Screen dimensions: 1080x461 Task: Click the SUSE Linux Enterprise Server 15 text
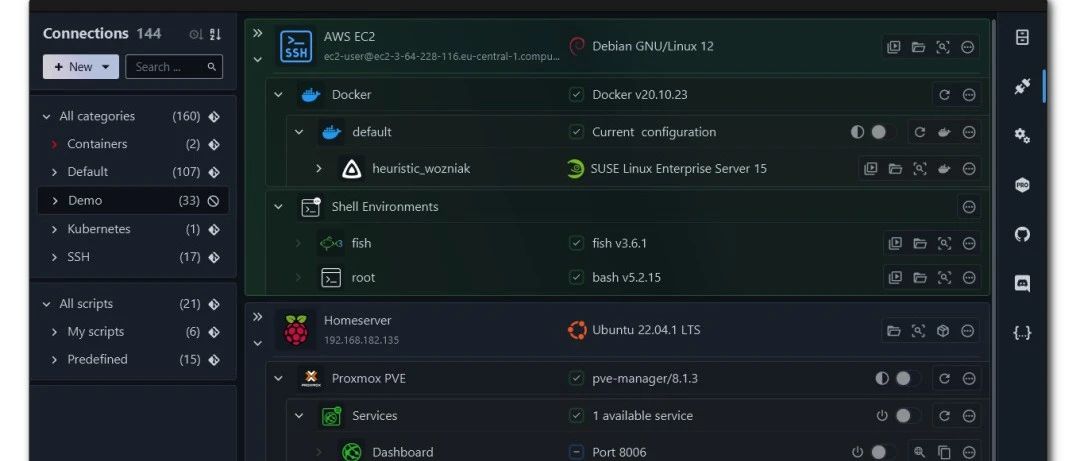[x=678, y=169]
